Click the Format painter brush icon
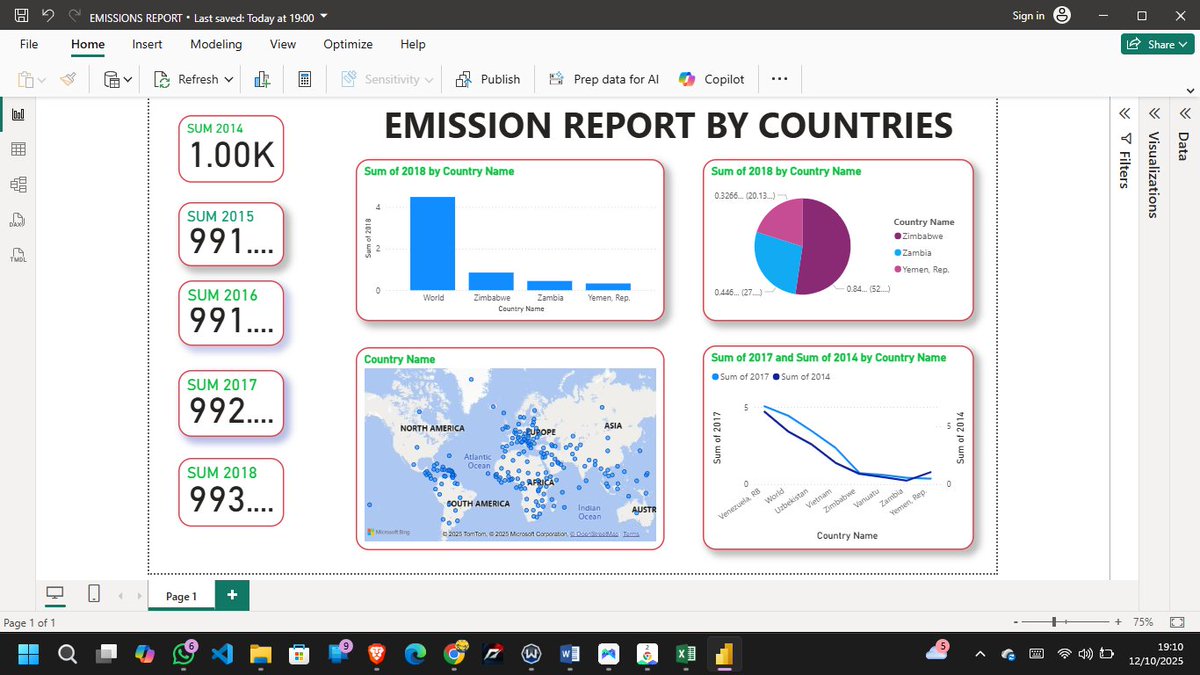This screenshot has height=675, width=1200. 69,79
